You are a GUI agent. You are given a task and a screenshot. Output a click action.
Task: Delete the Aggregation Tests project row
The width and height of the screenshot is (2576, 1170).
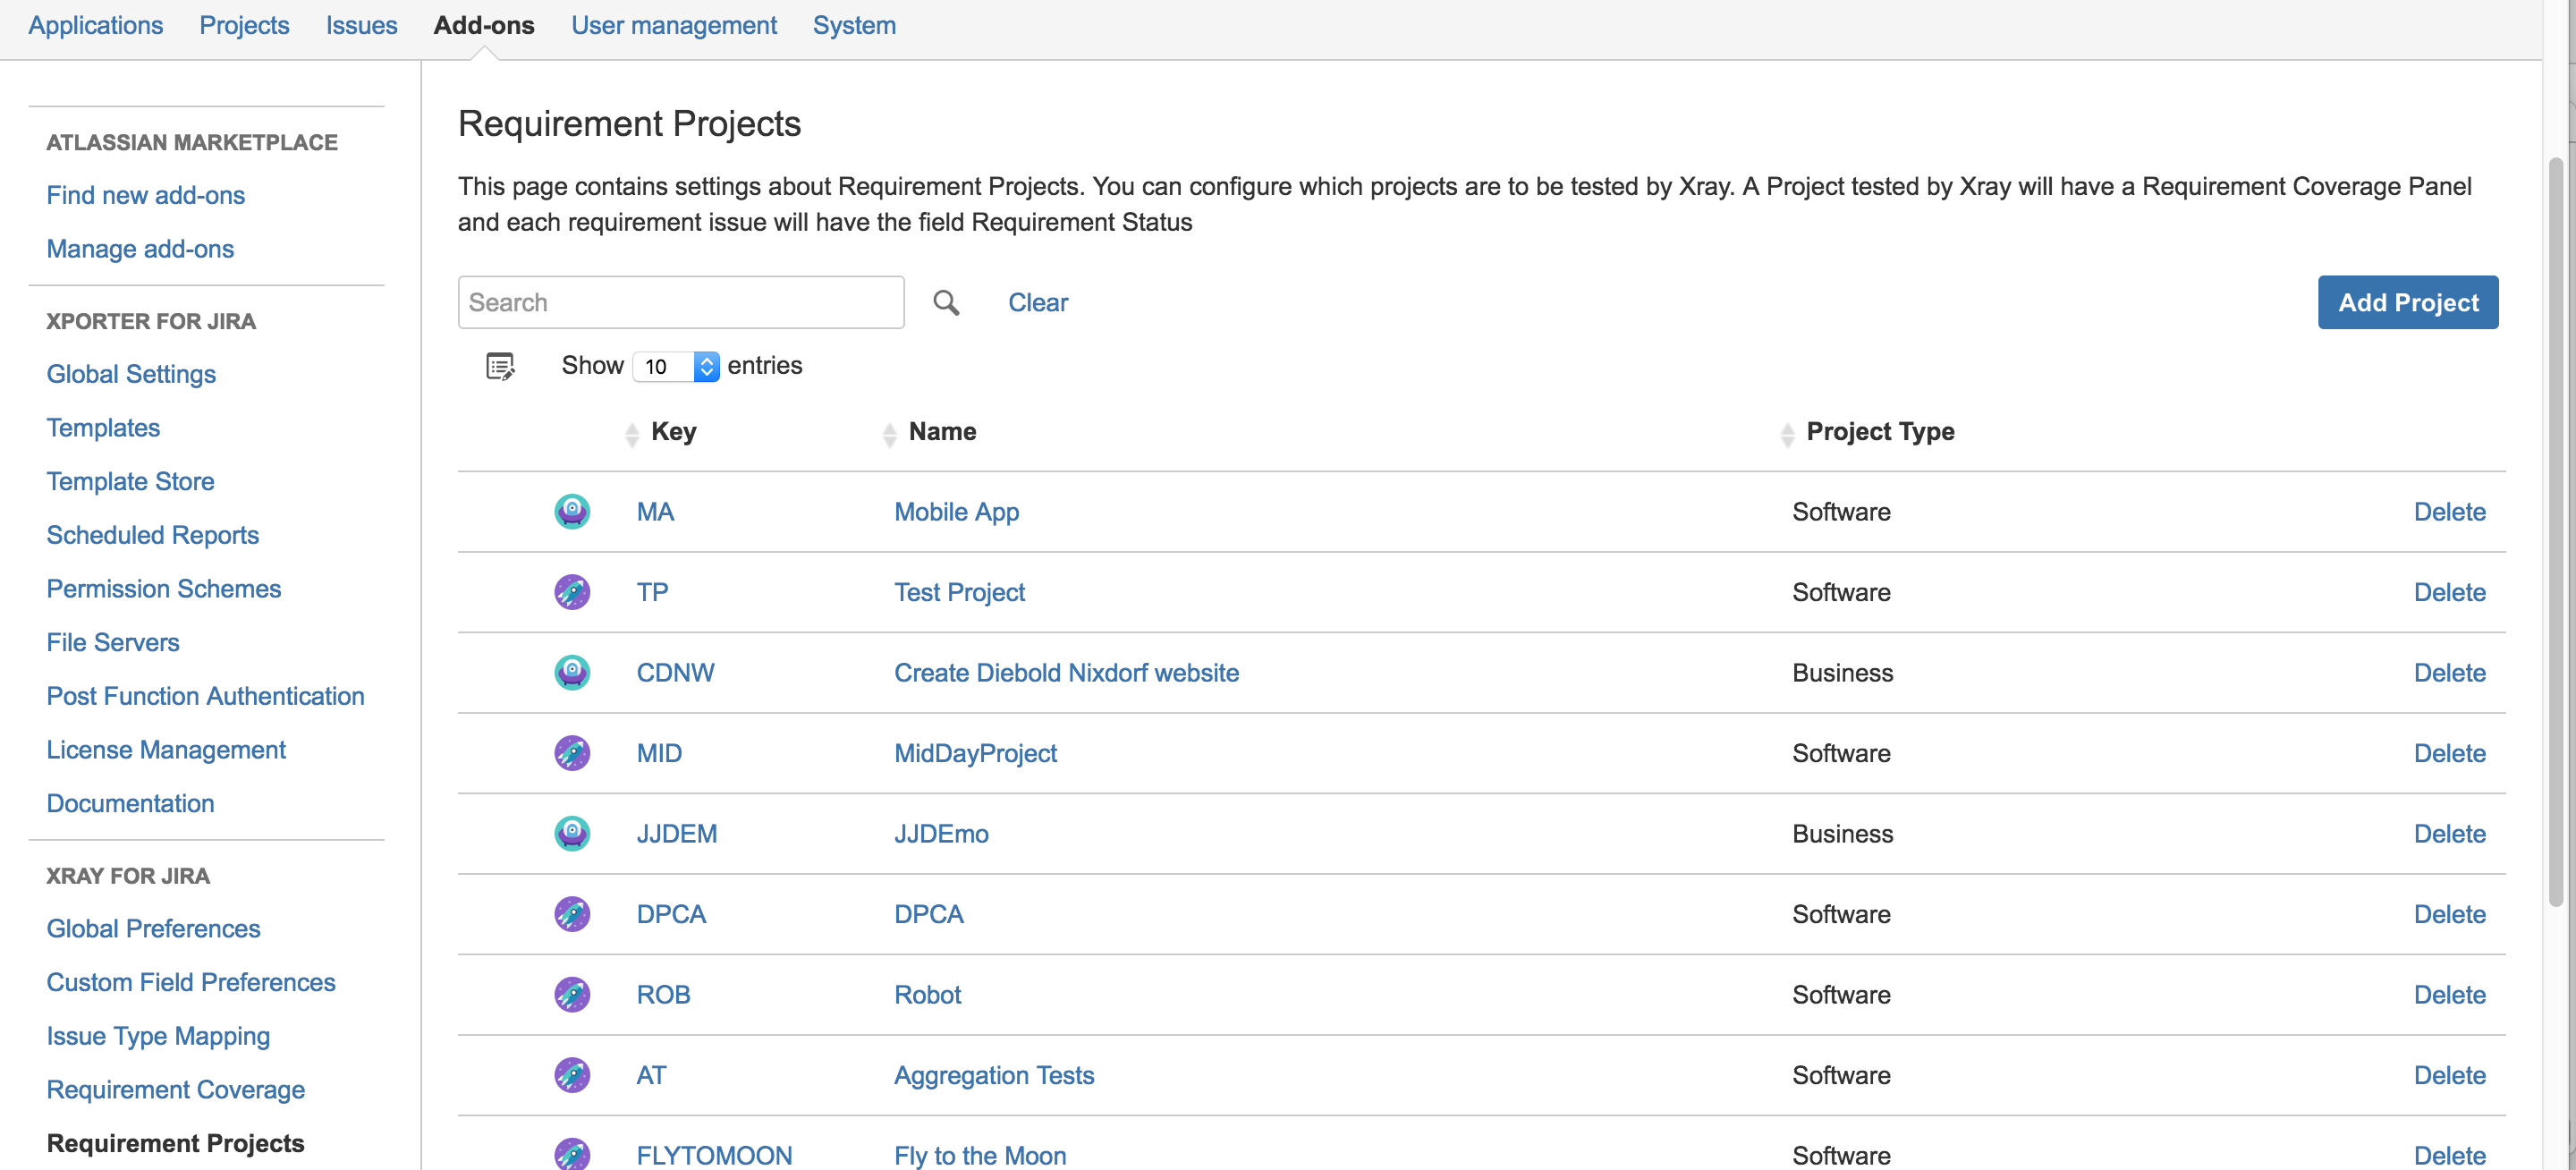tap(2449, 1075)
